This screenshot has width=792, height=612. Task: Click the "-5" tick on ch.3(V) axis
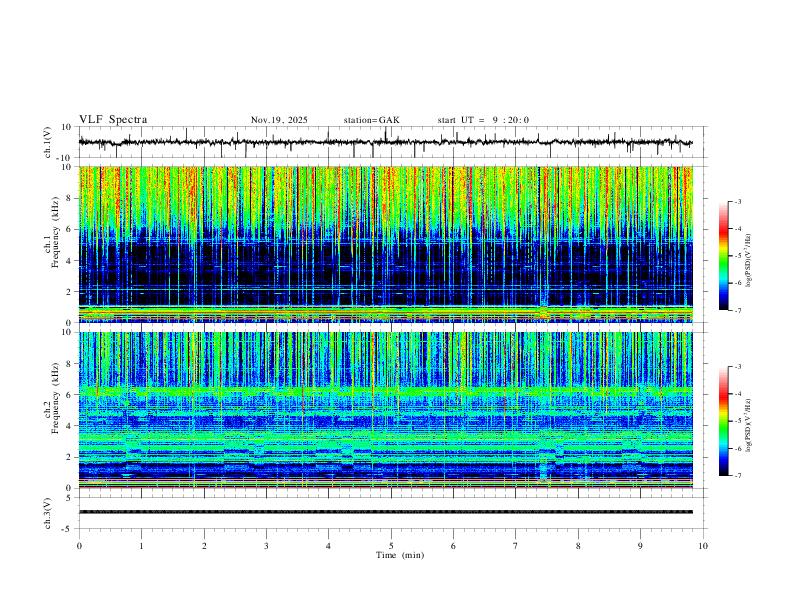point(68,529)
